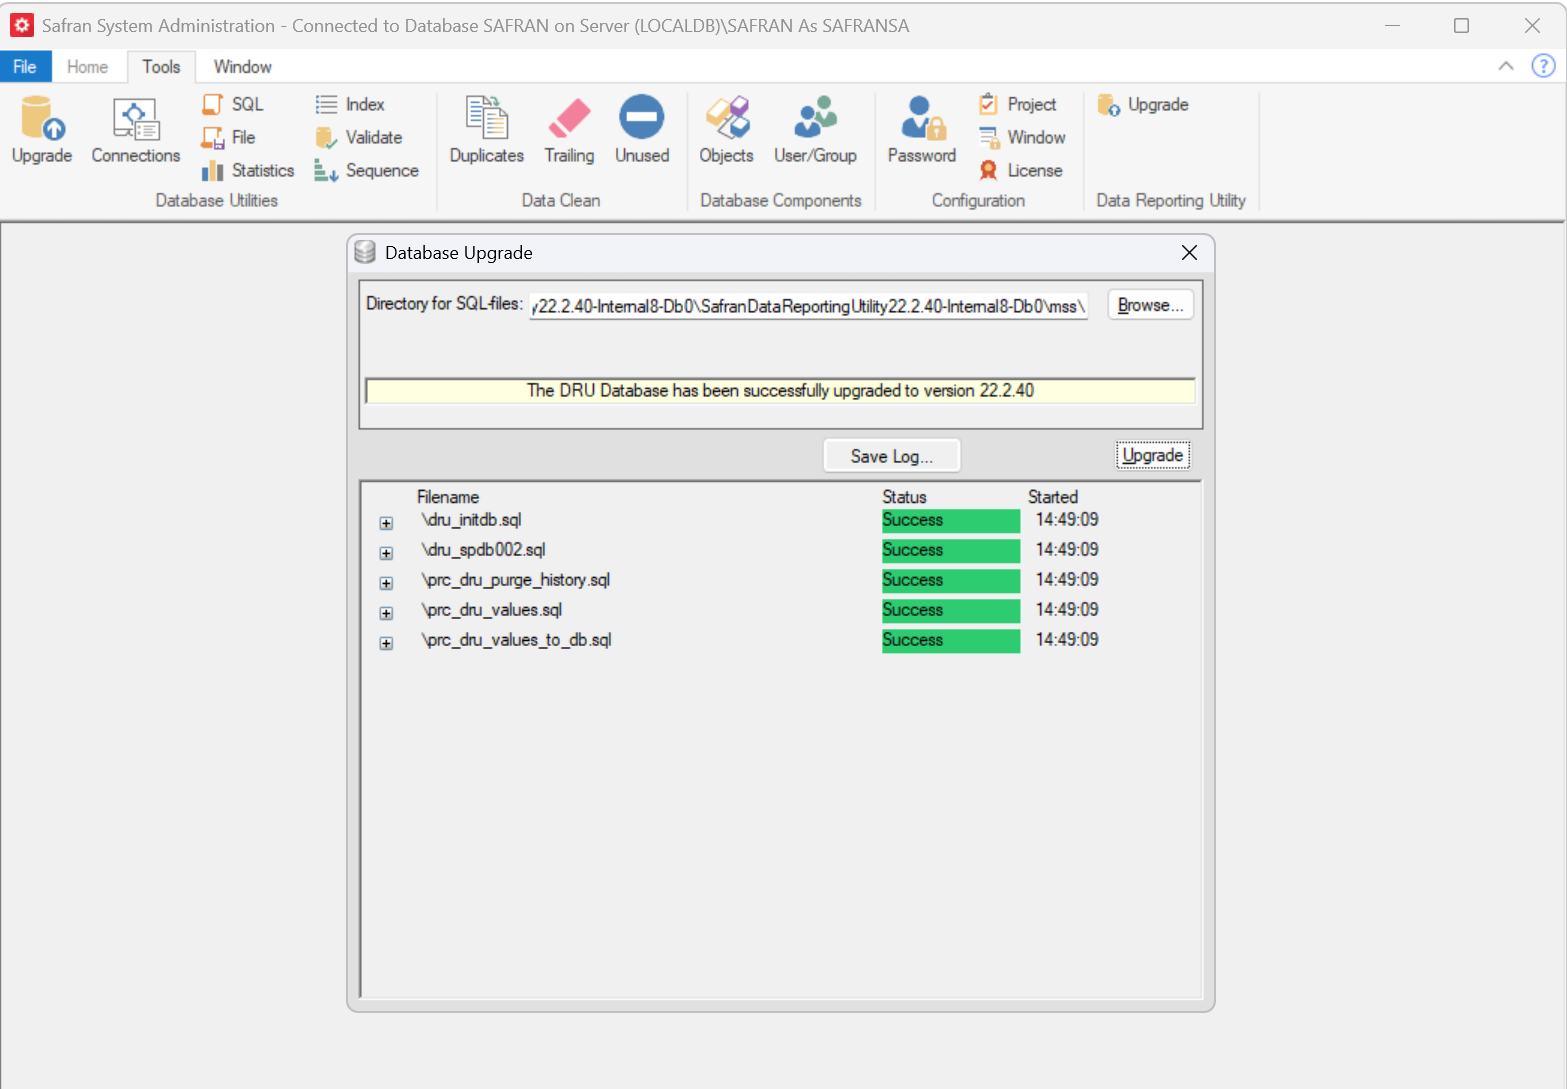Click the Browse... button
The width and height of the screenshot is (1567, 1089).
coord(1150,305)
